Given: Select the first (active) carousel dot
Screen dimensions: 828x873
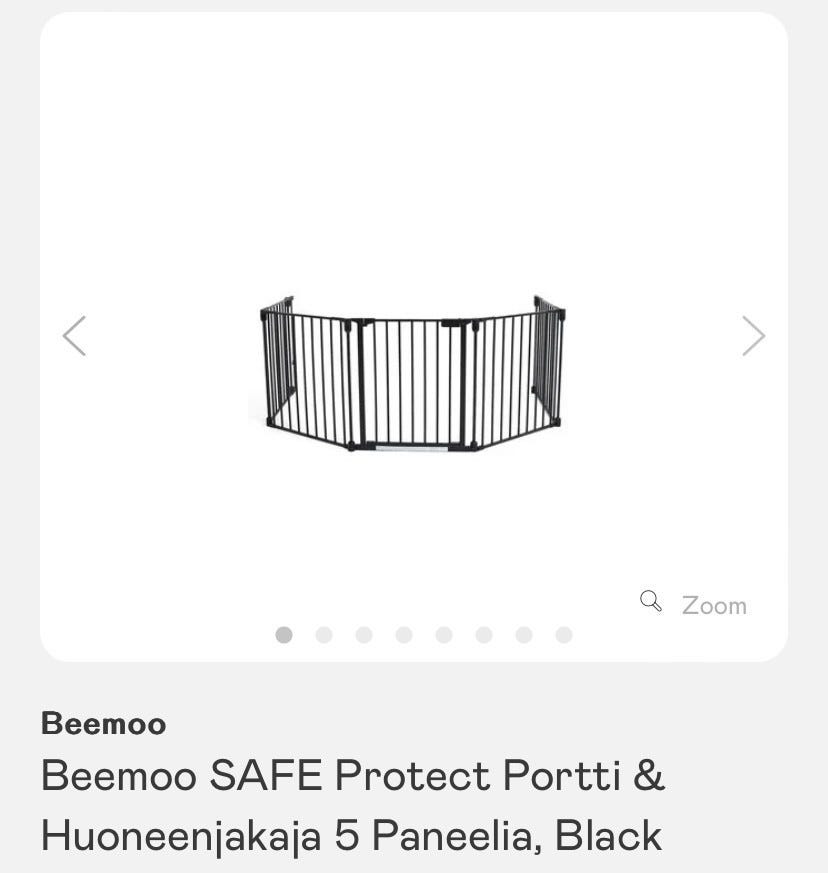Looking at the screenshot, I should [x=284, y=635].
